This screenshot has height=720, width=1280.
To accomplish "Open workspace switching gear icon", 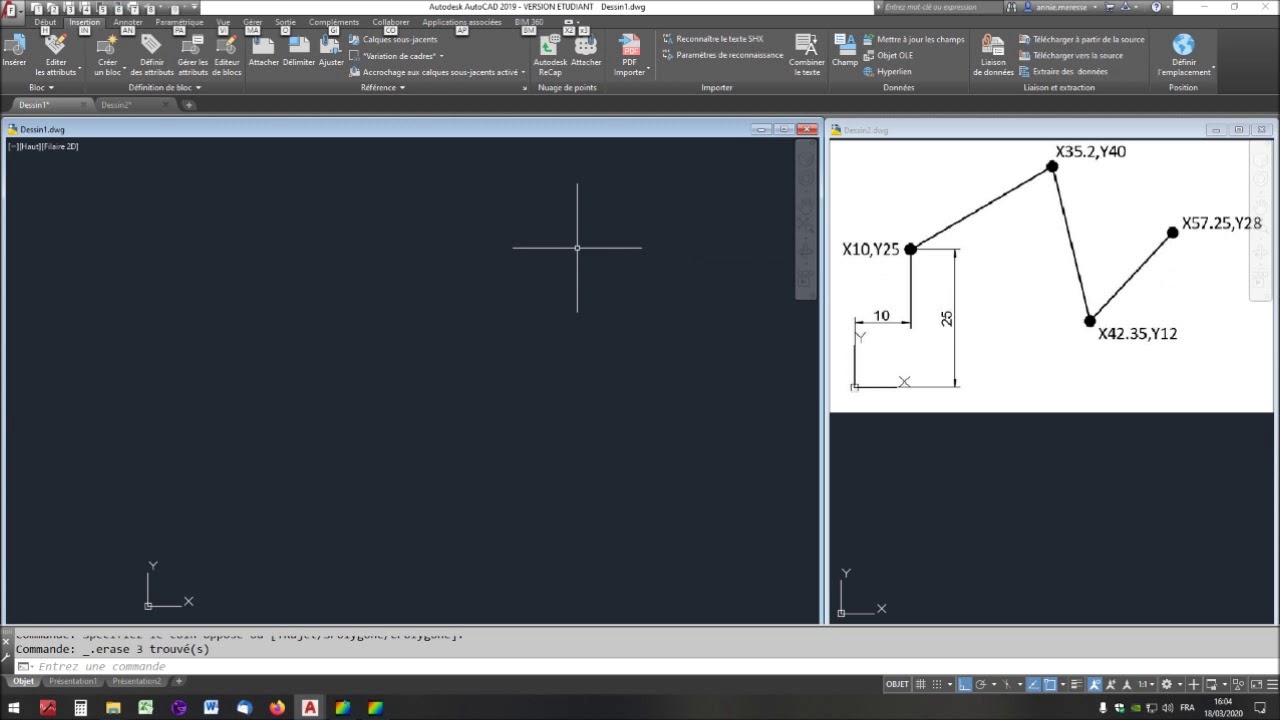I will tap(1166, 684).
